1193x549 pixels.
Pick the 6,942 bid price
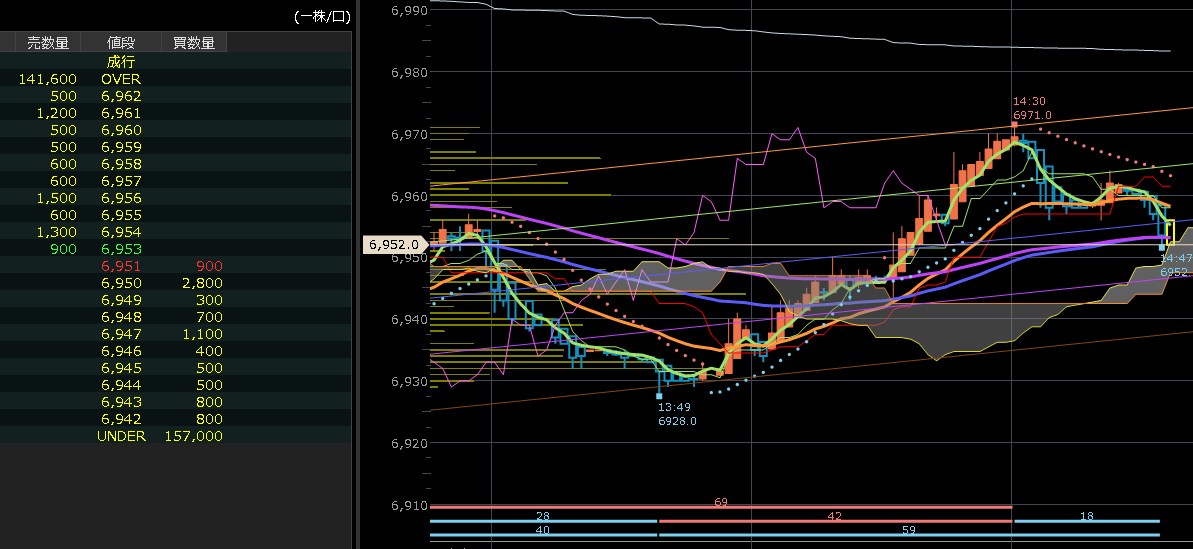coord(121,419)
